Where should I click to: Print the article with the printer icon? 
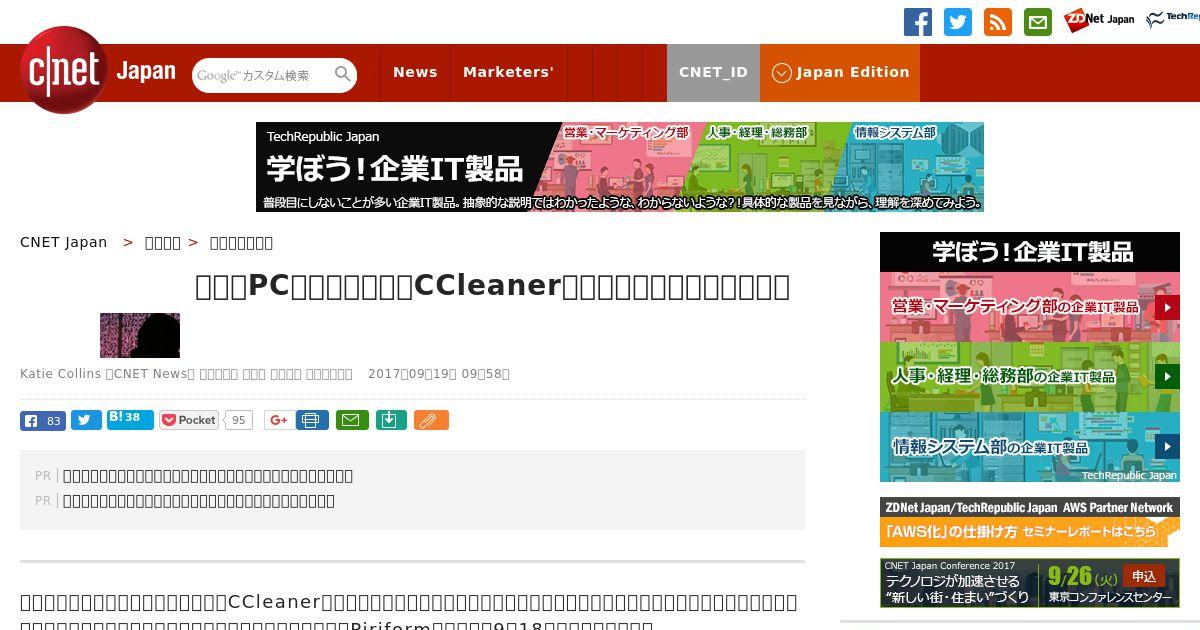(312, 420)
